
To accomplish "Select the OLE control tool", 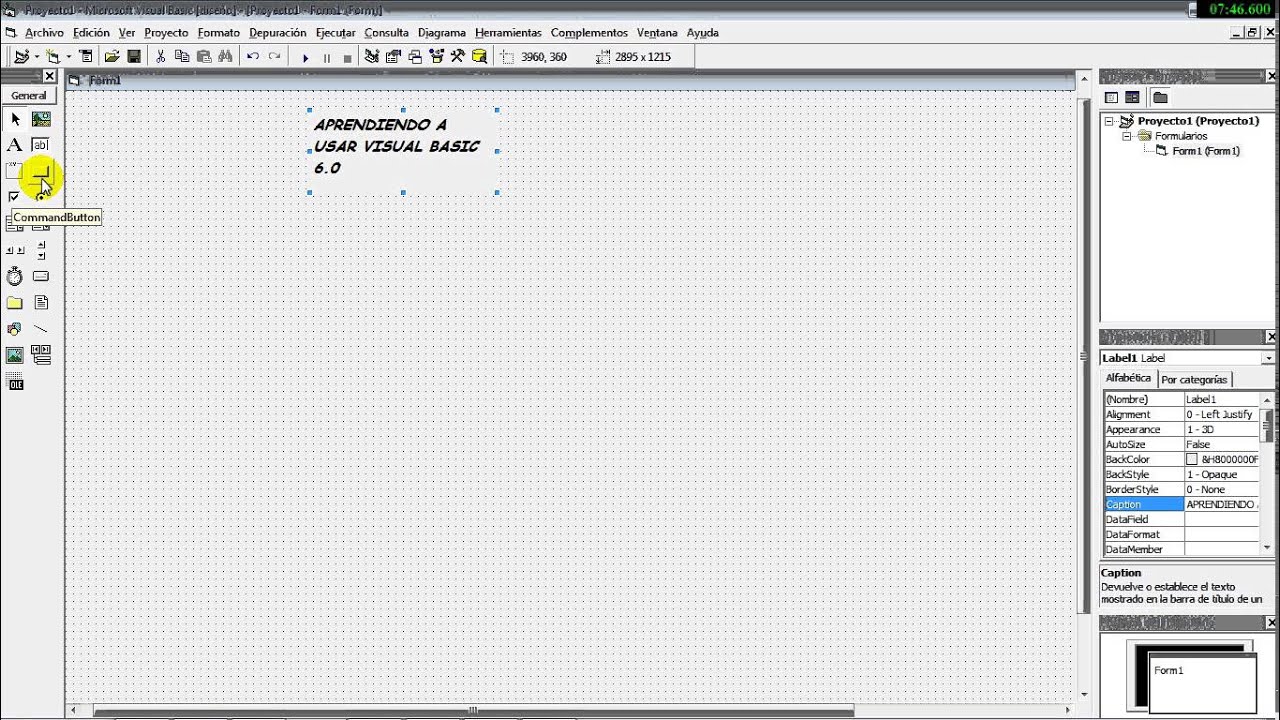I will point(15,382).
